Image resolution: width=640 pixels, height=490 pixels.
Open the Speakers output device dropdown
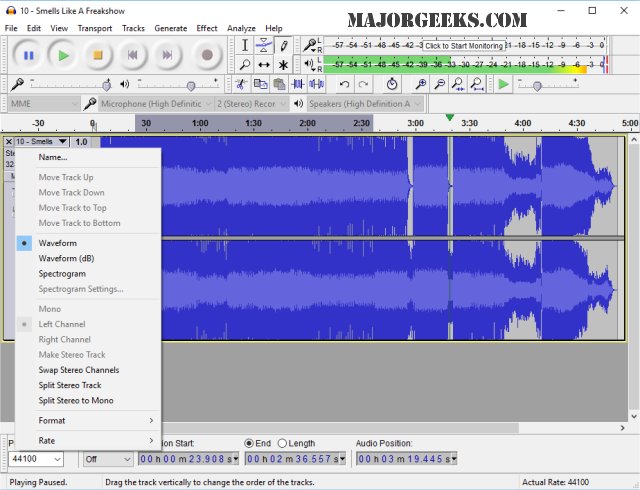365,104
